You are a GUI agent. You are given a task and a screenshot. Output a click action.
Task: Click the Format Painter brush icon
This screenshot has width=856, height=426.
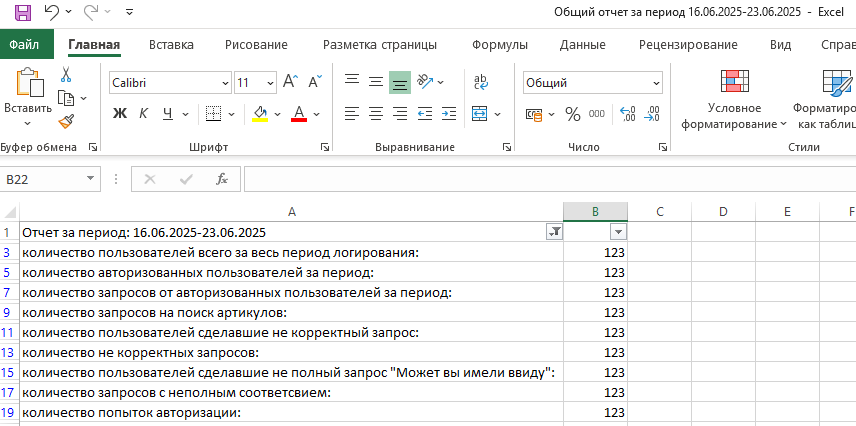pos(66,121)
